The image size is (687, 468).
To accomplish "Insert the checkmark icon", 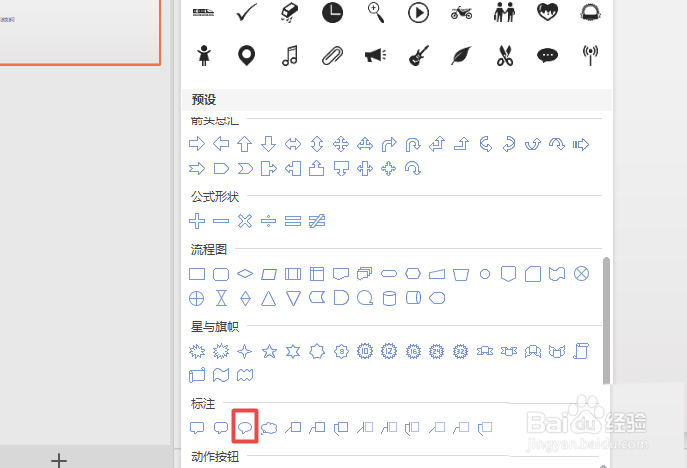I will 246,13.
